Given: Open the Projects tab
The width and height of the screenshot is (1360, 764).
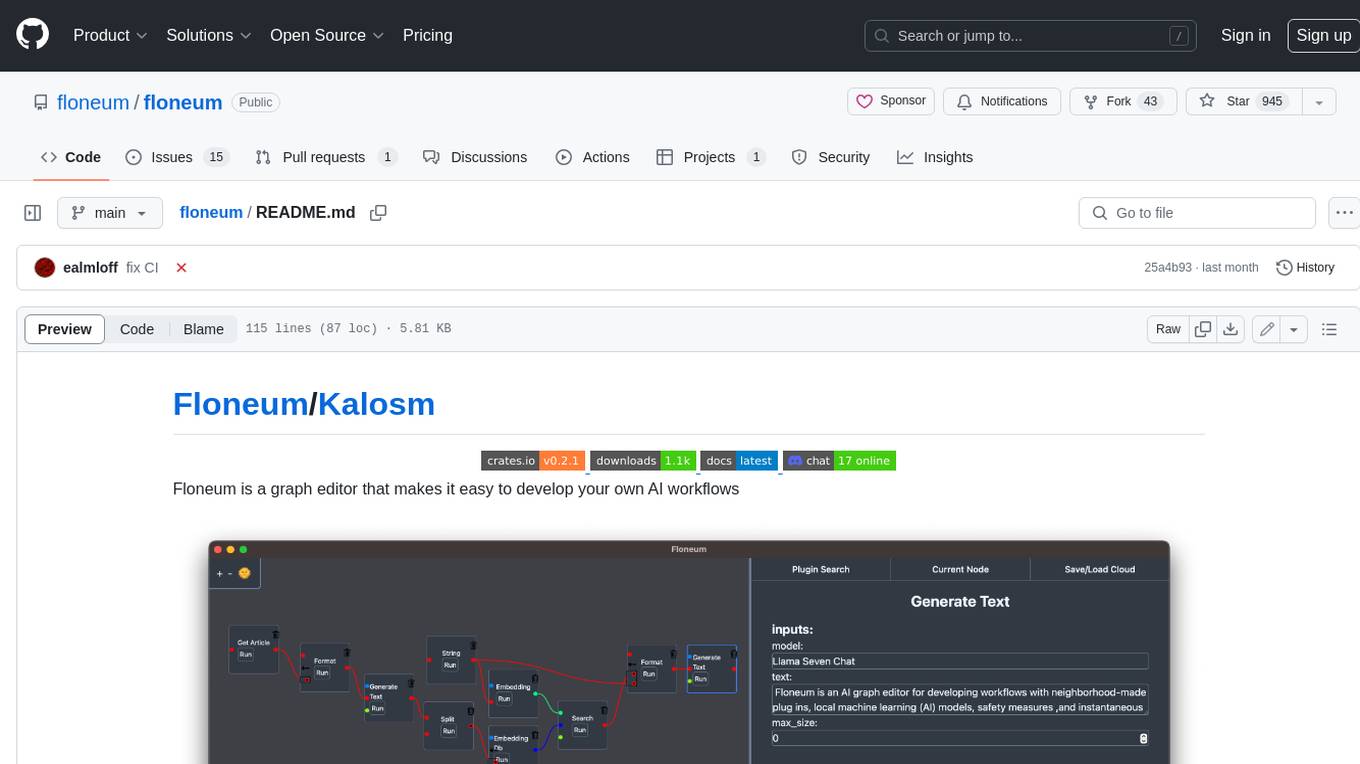Looking at the screenshot, I should (711, 157).
